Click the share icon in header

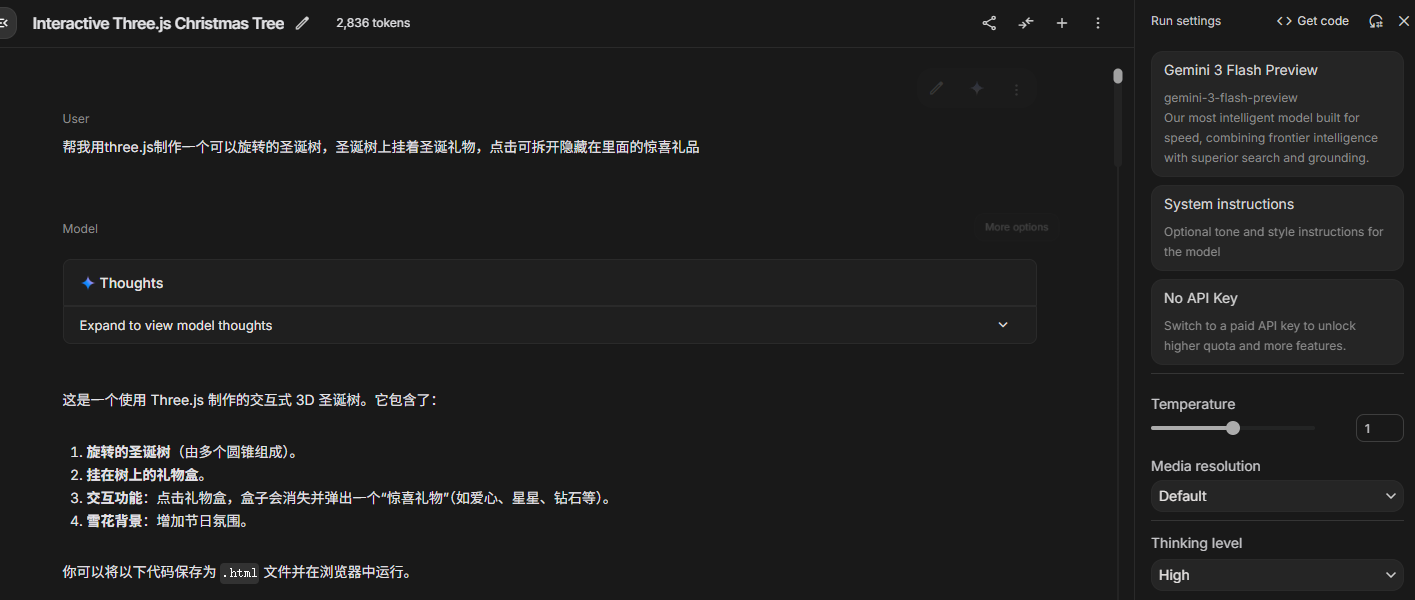989,23
